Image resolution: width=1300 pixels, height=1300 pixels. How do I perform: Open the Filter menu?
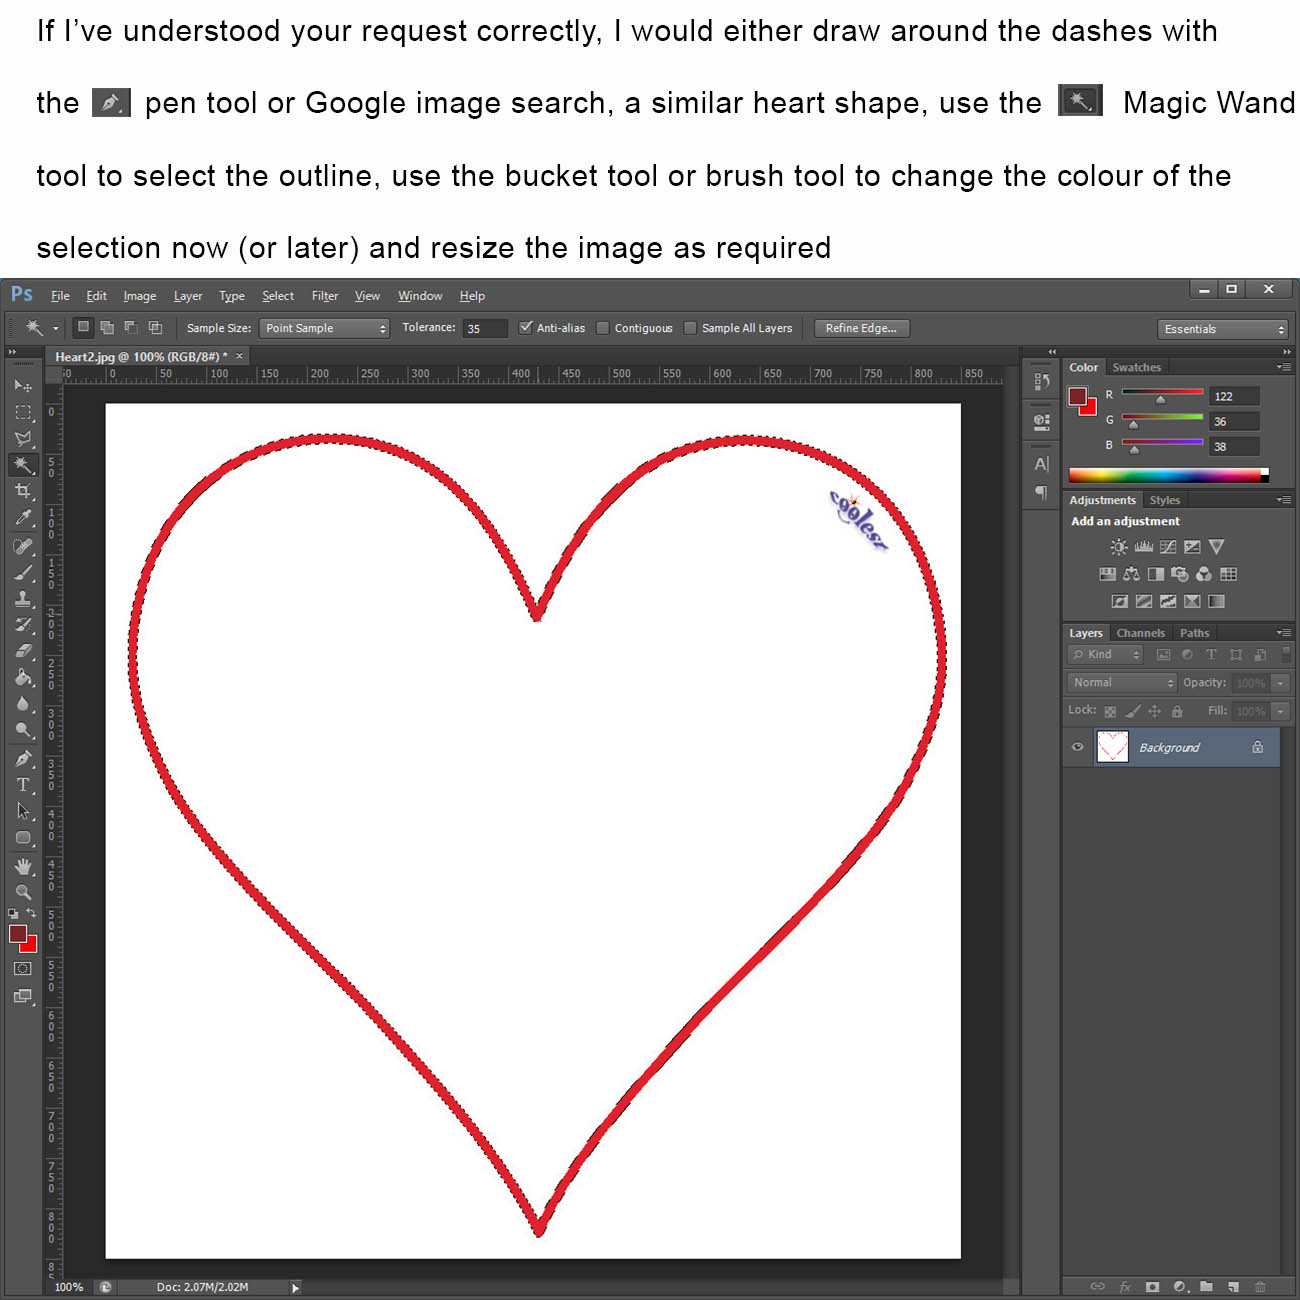click(x=324, y=296)
